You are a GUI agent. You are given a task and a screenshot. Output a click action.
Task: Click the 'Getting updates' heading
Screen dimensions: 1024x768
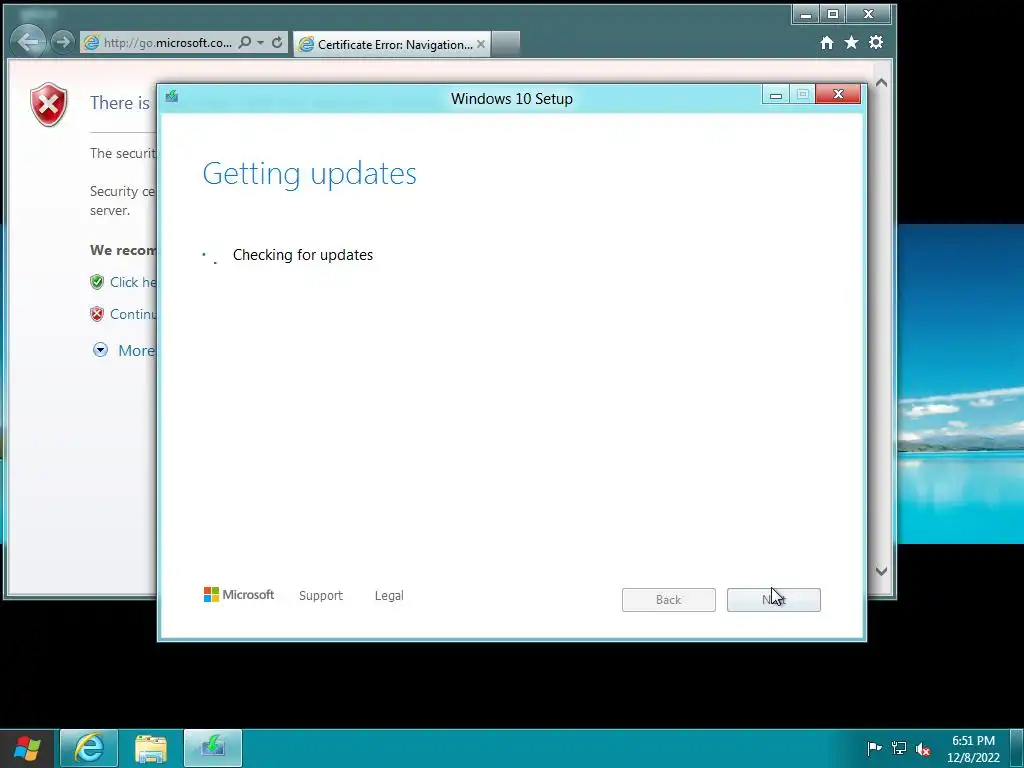[310, 174]
